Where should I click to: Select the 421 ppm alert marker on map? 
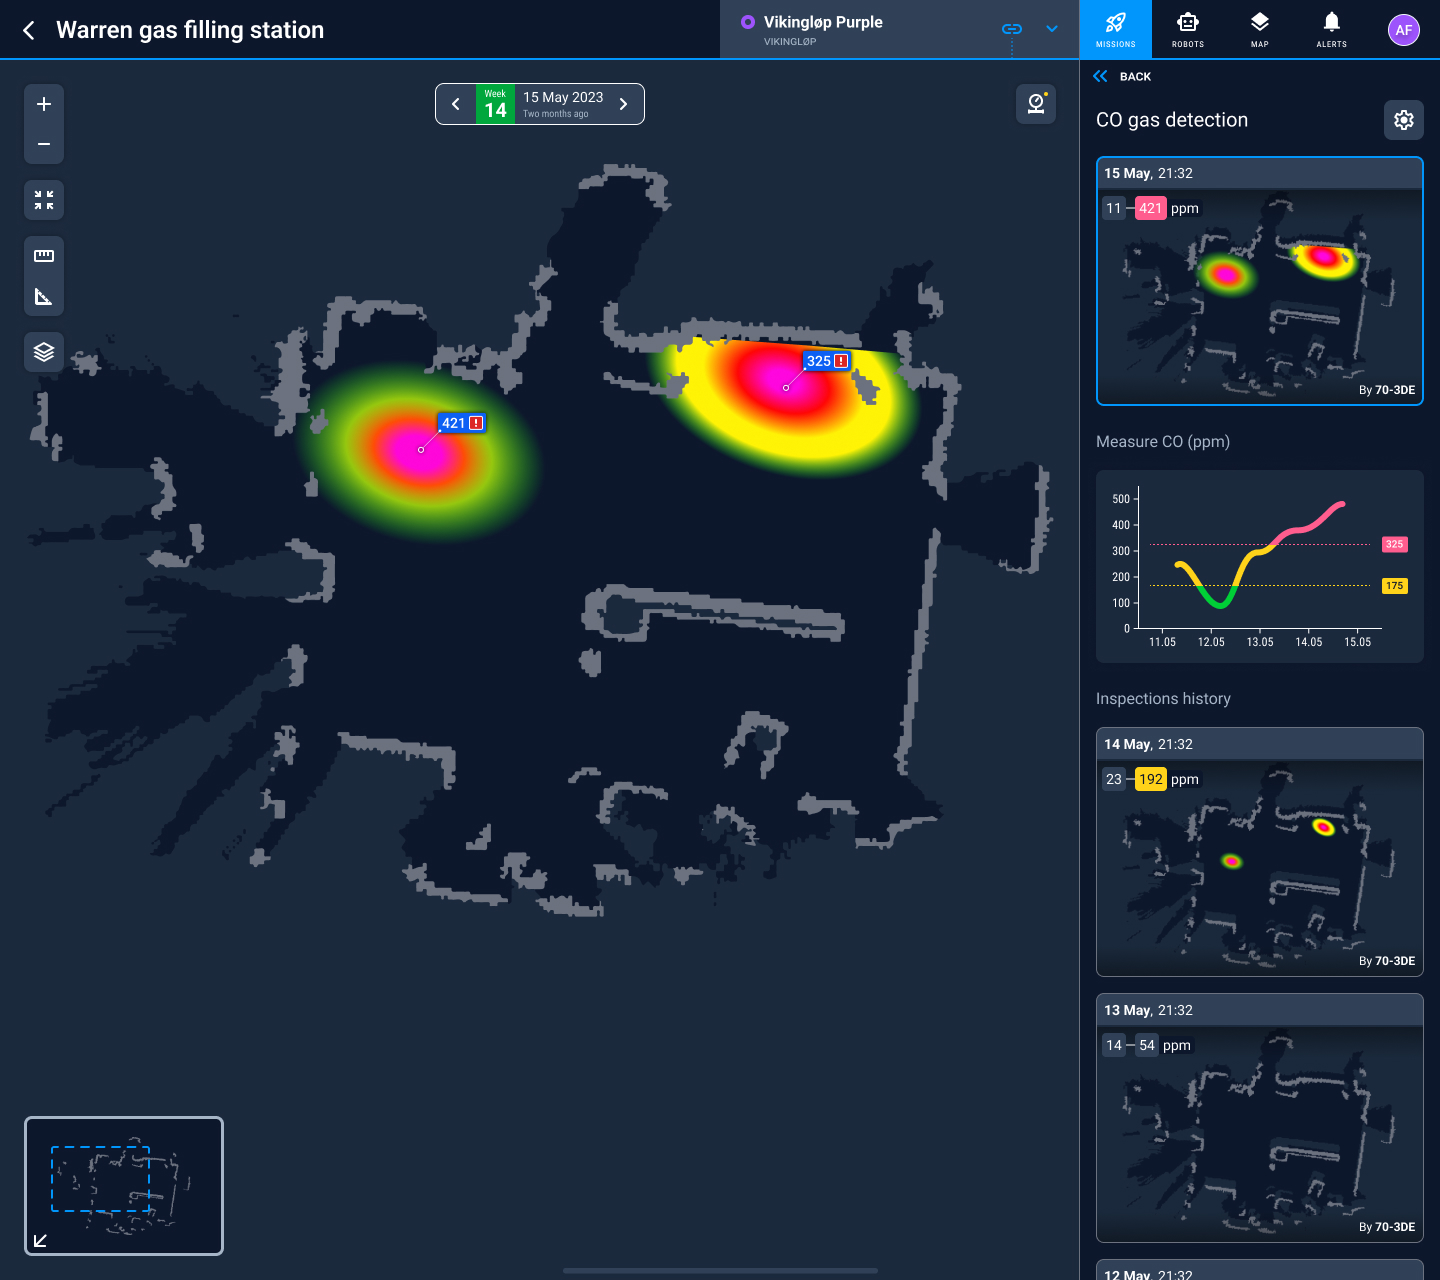pyautogui.click(x=462, y=423)
